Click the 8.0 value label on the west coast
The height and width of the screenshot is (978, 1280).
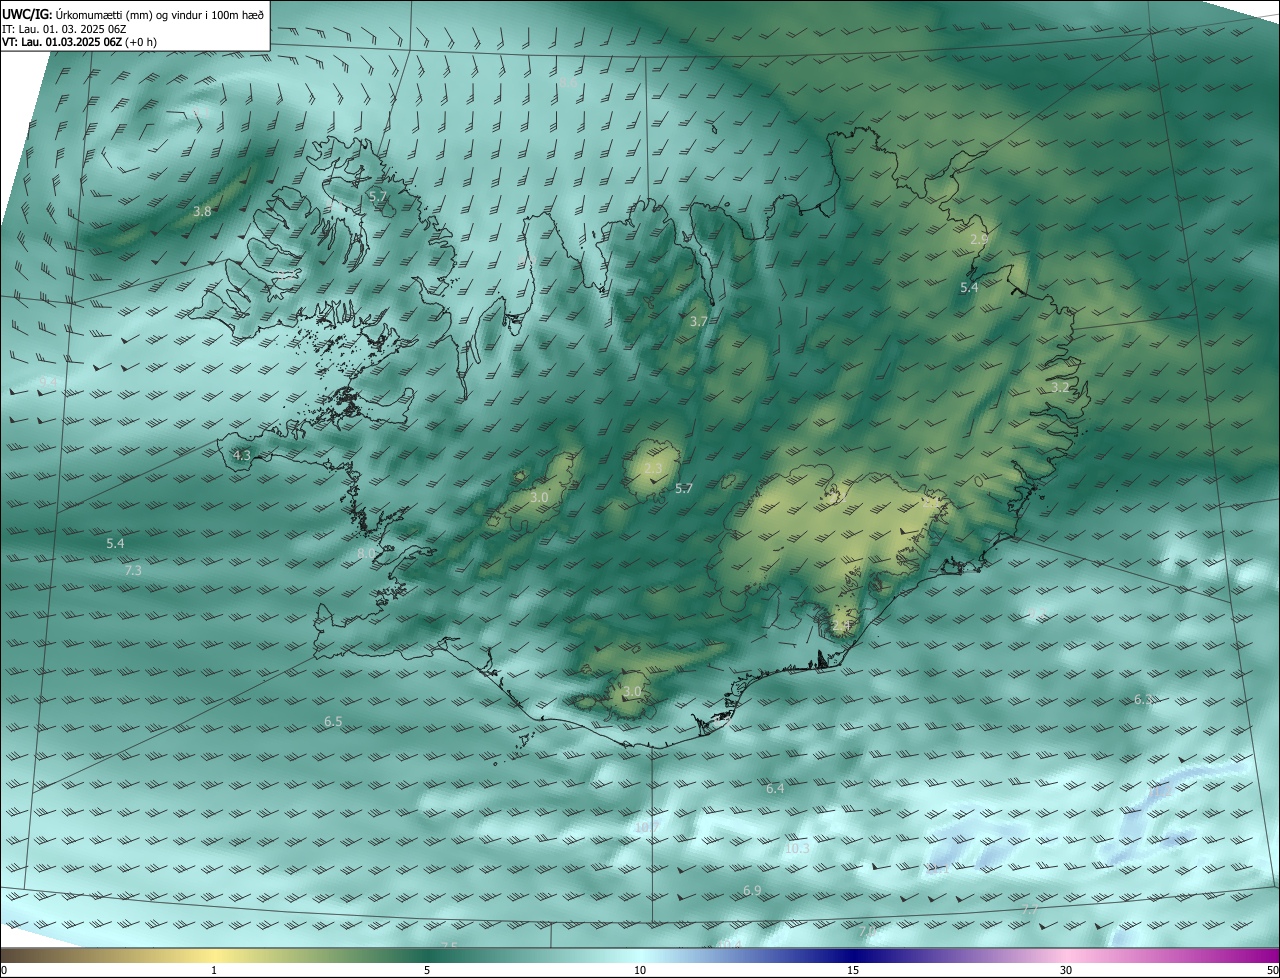click(366, 553)
